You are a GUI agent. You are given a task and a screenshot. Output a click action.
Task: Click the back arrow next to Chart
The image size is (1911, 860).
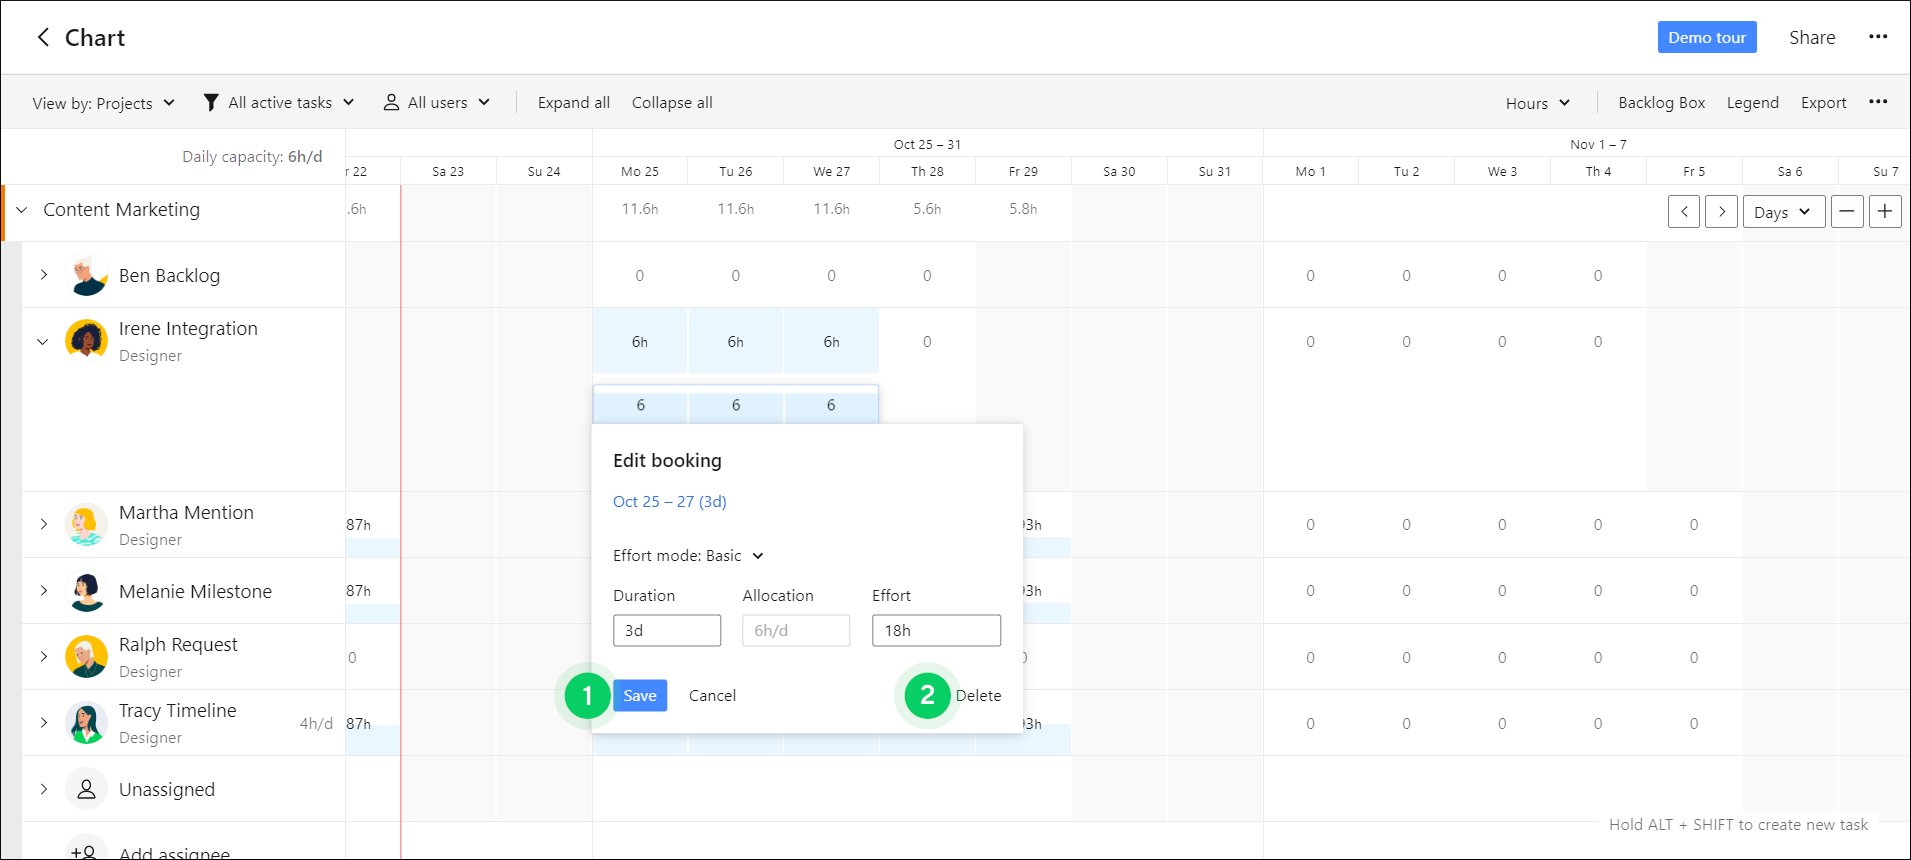pyautogui.click(x=43, y=38)
